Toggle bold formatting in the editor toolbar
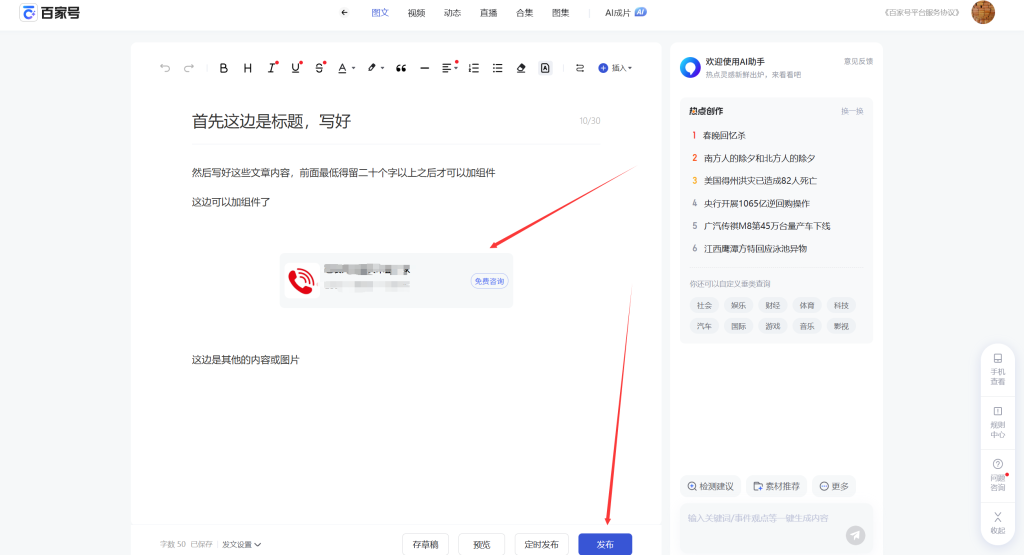Viewport: 1024px width, 555px height. (x=223, y=68)
